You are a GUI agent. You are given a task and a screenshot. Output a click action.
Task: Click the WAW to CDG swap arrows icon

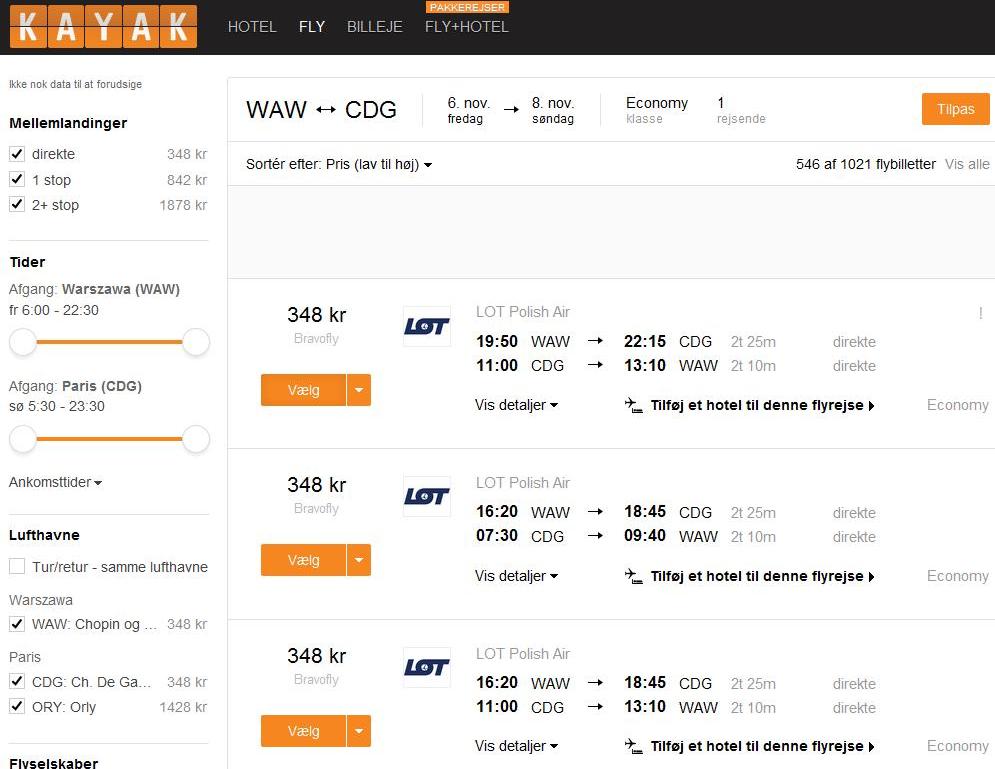click(326, 110)
